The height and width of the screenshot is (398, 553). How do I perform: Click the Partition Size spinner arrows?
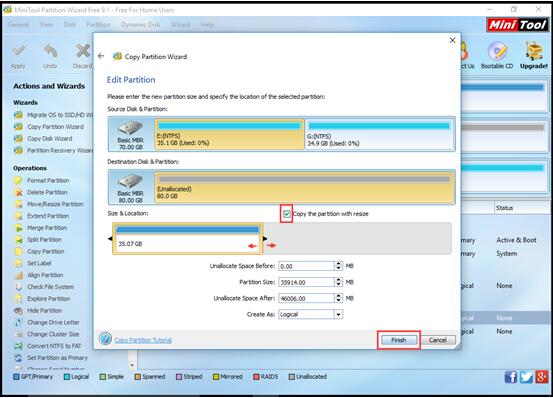(x=338, y=282)
